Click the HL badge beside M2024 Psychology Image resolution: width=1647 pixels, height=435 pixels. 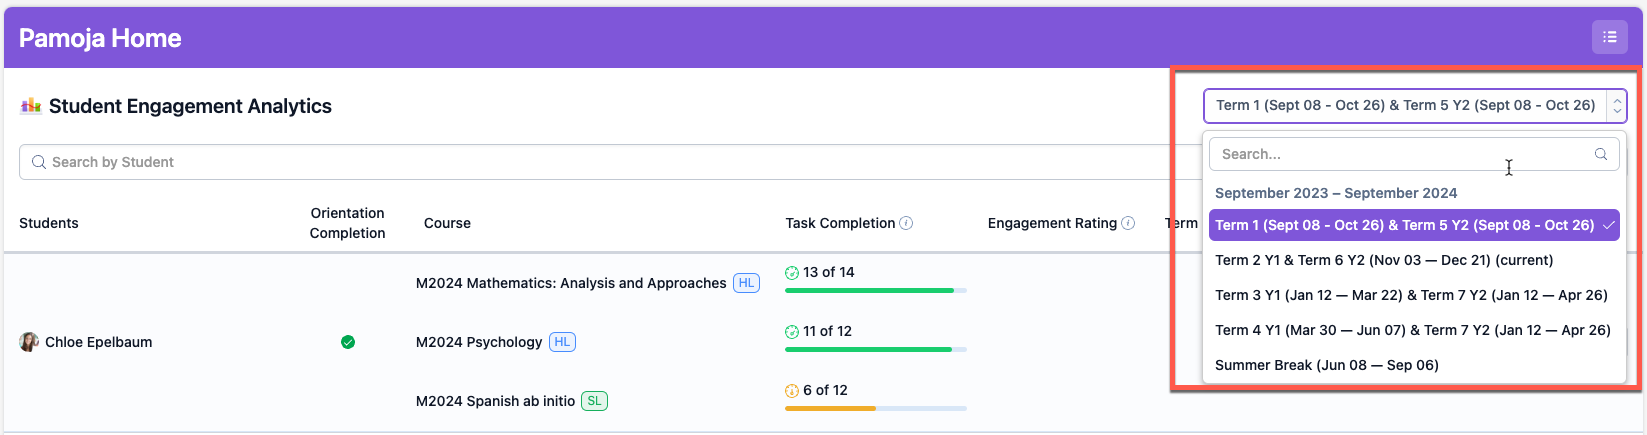point(562,342)
